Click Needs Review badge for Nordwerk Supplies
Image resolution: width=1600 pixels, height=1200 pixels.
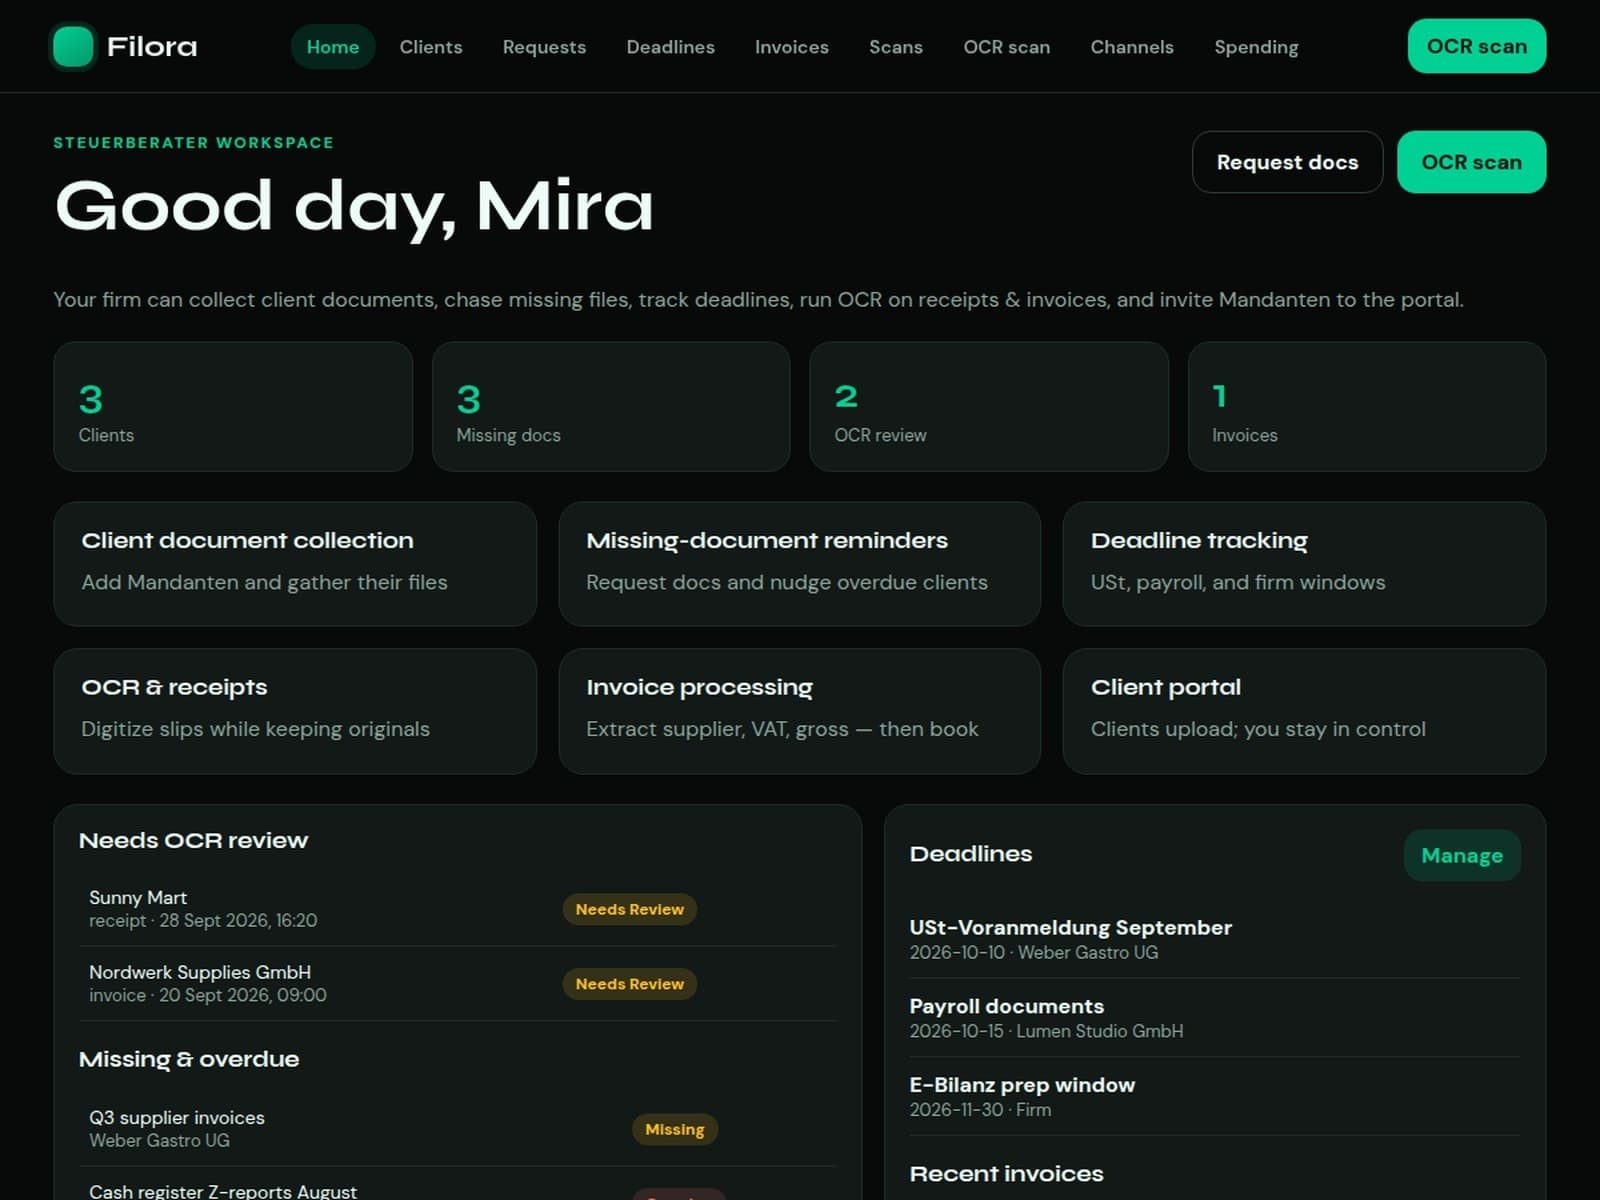pos(630,984)
